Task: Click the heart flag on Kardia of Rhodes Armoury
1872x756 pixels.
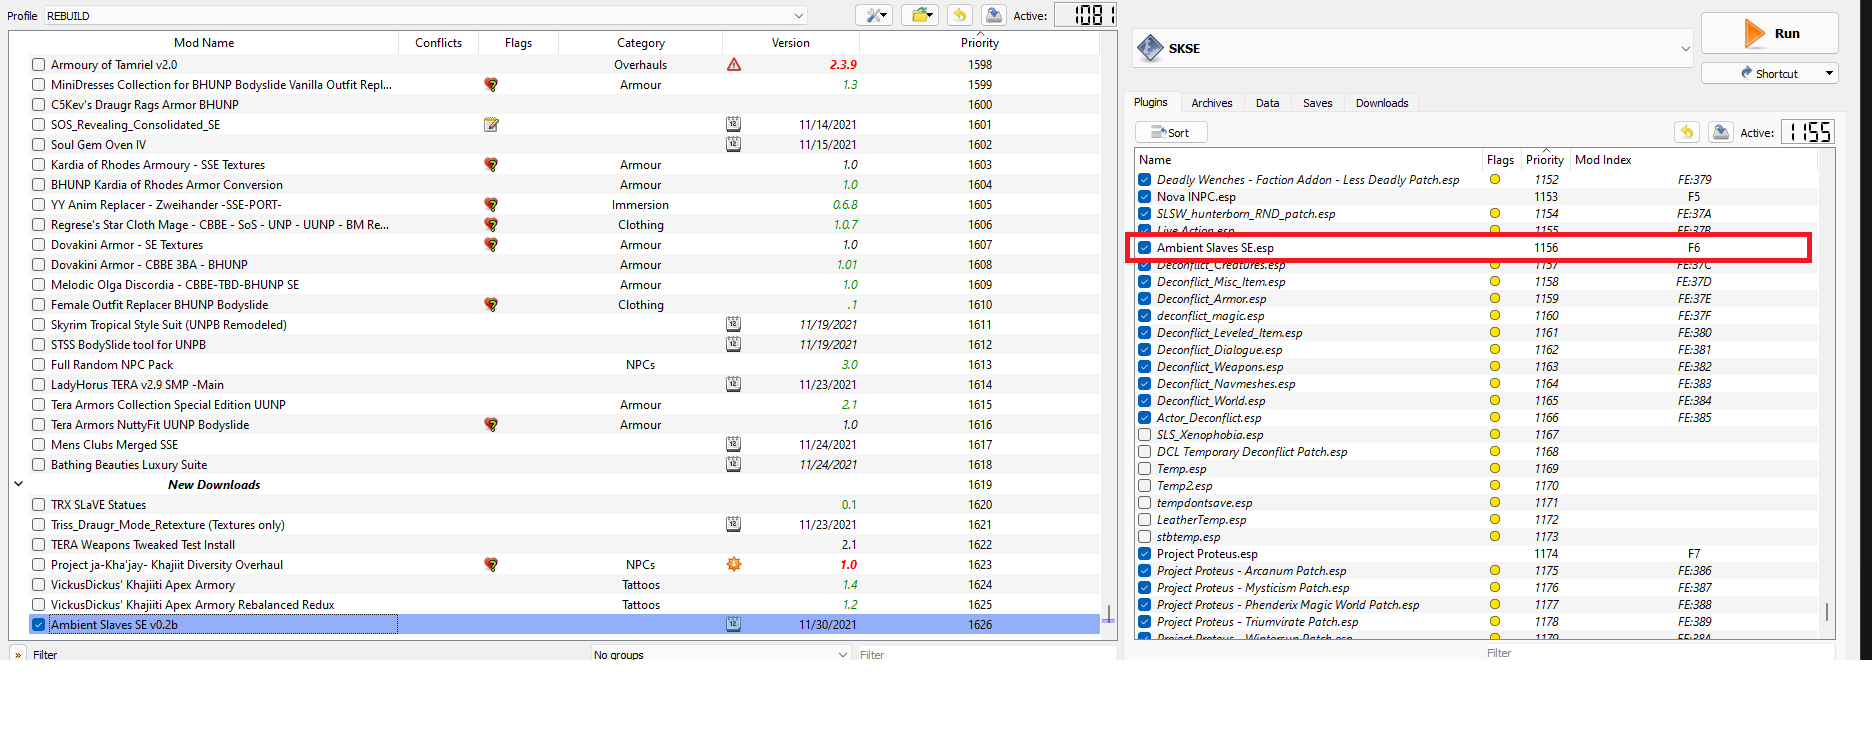Action: tap(491, 165)
